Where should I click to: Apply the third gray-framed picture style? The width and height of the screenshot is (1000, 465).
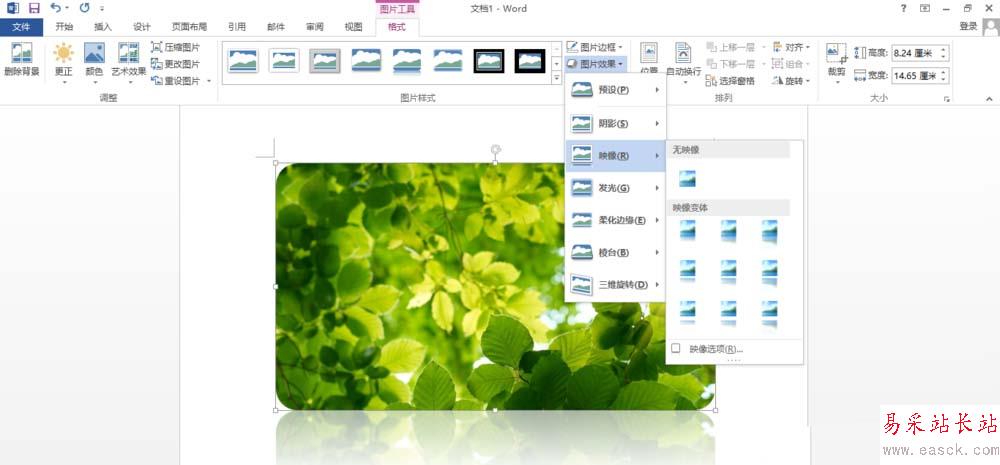pos(325,61)
